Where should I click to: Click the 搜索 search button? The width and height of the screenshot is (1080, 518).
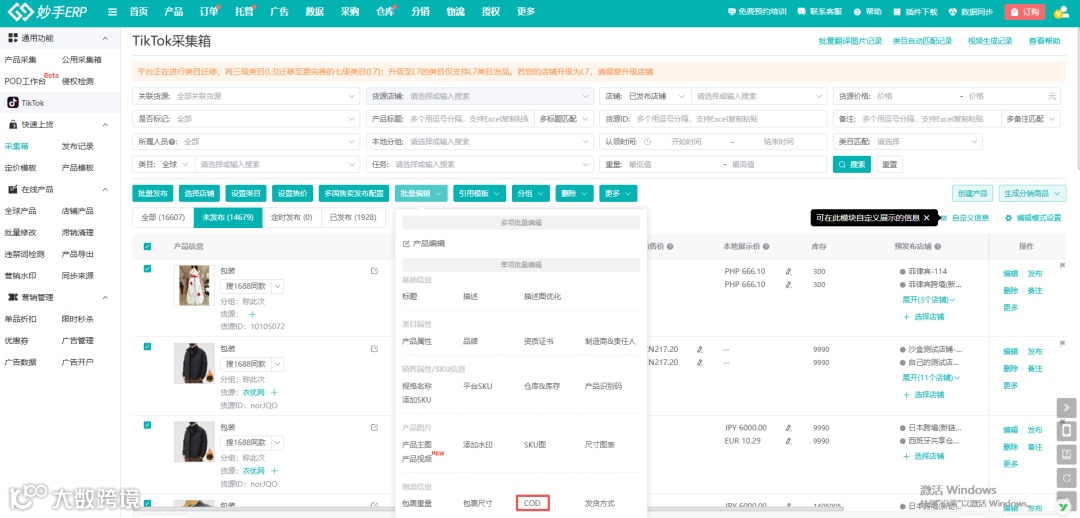tap(851, 165)
